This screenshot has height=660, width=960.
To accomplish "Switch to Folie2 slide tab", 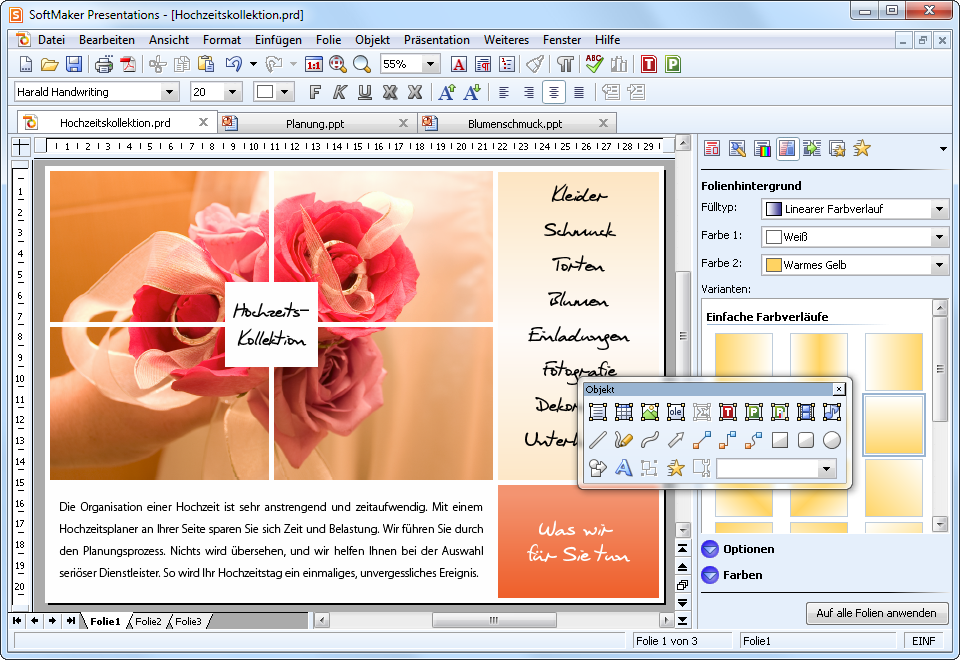I will [148, 622].
